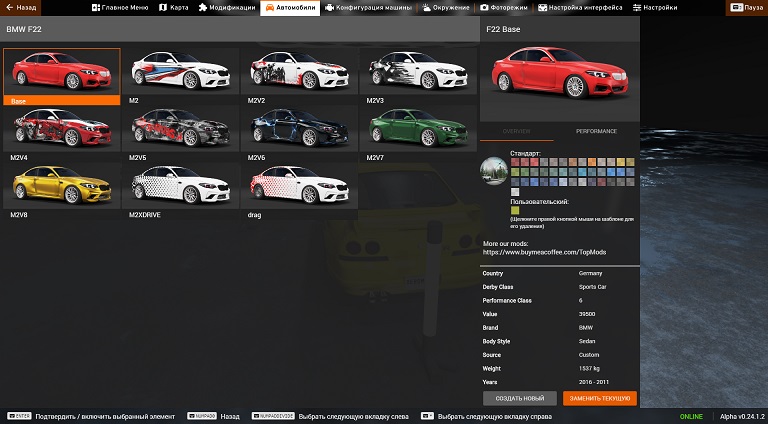Screen dimensions: 768x424
Task: Select the user-defined olive color swatch
Action: coord(515,210)
